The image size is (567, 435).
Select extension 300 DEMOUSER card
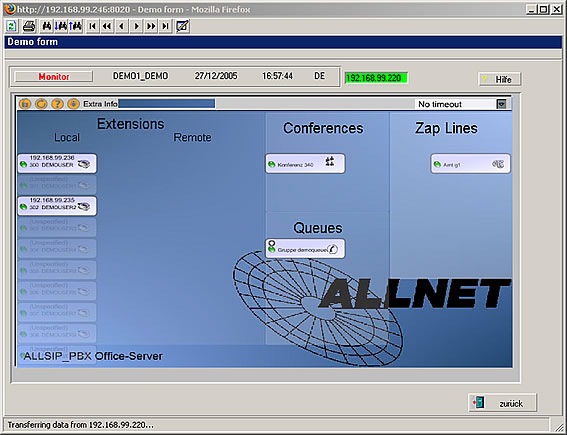tap(57, 163)
